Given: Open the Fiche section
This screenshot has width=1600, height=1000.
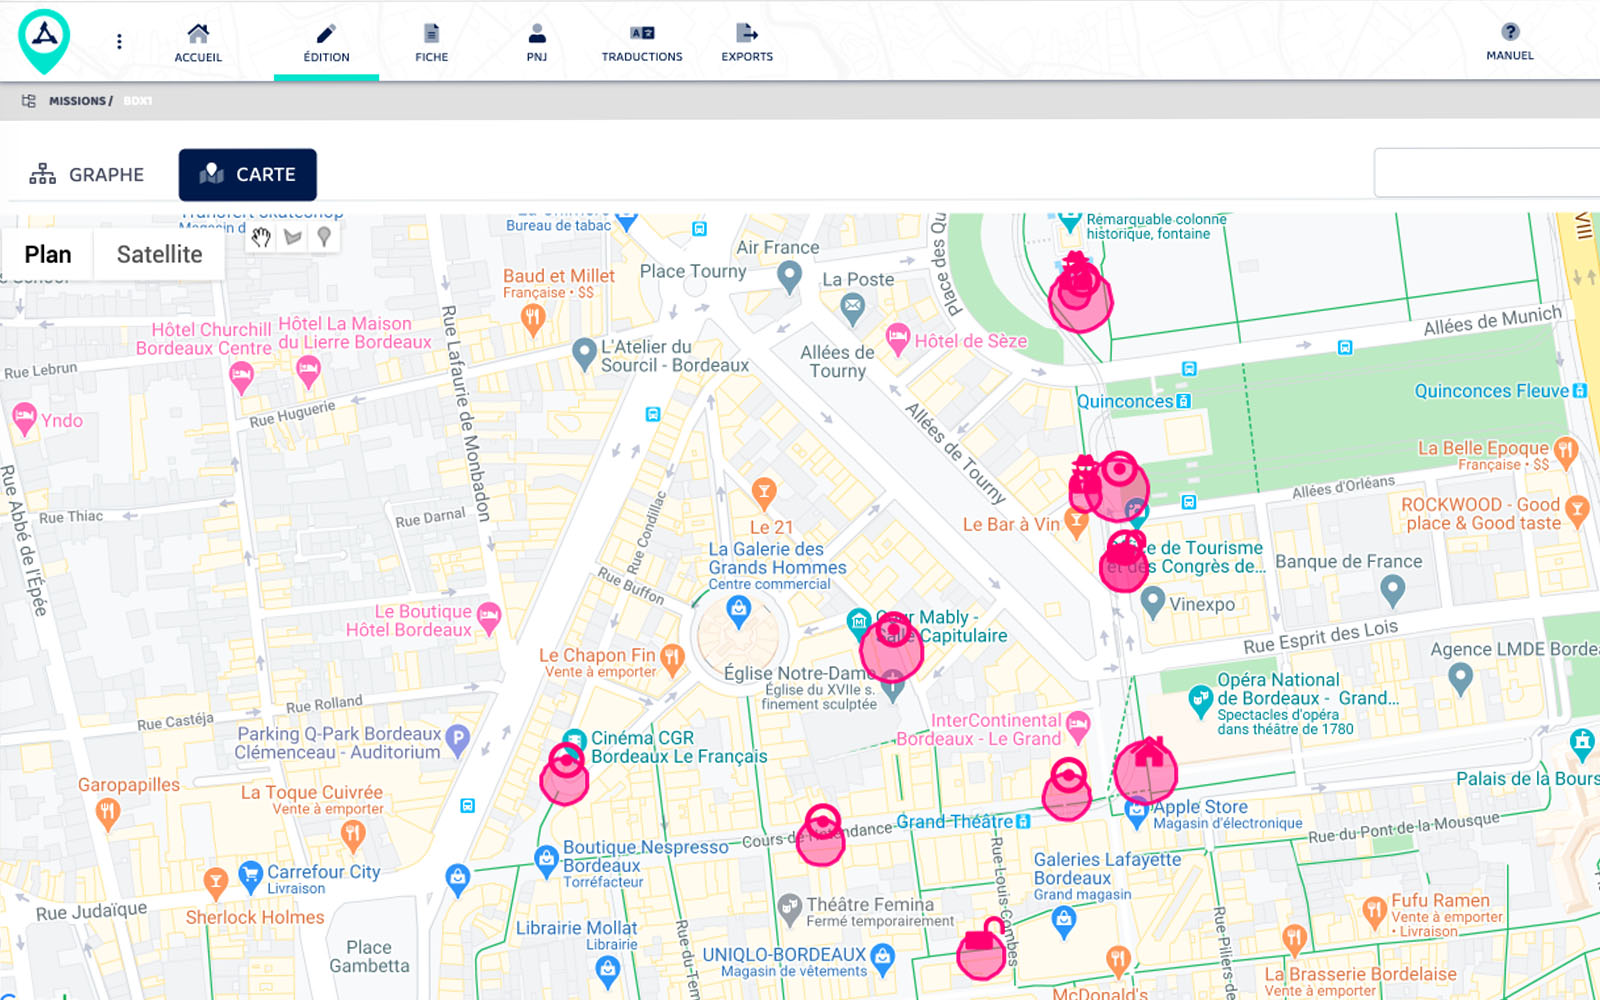Looking at the screenshot, I should (x=431, y=43).
